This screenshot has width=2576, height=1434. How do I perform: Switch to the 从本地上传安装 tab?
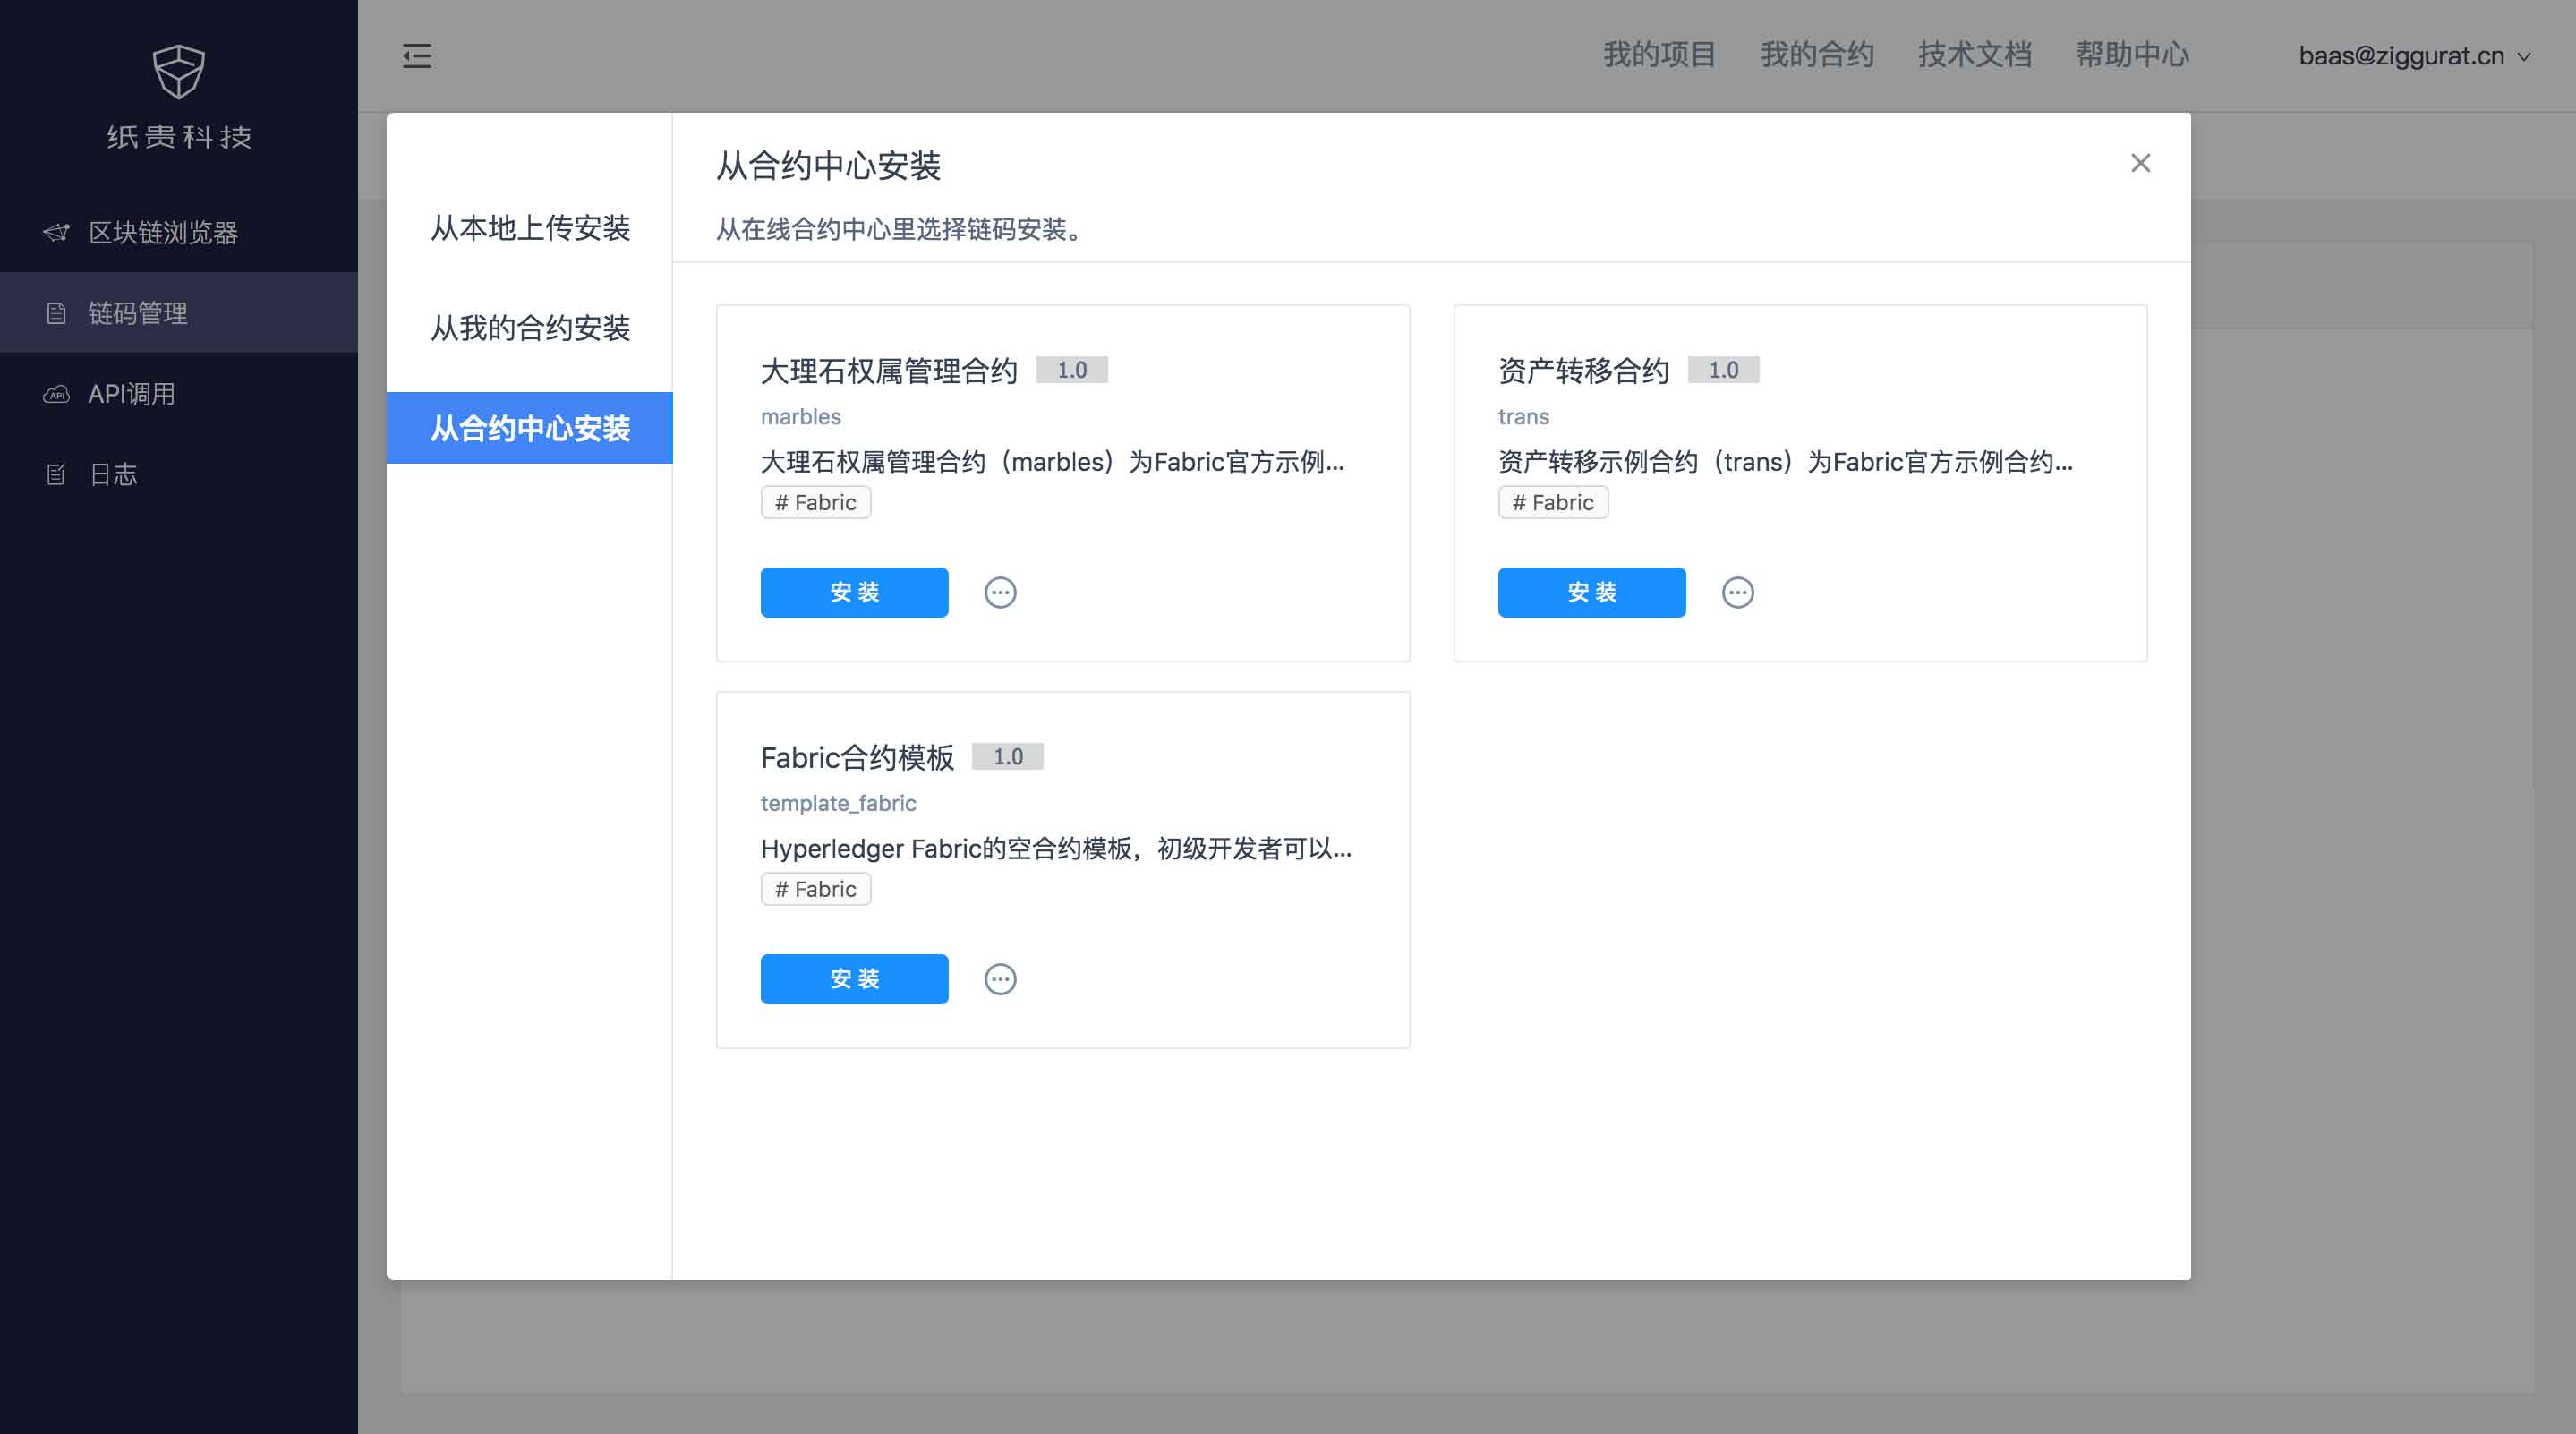[530, 228]
